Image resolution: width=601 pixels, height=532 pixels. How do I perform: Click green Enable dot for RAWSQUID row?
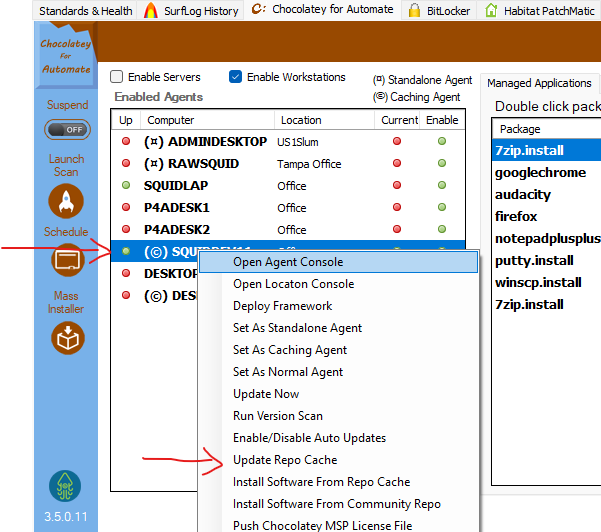[x=441, y=164]
